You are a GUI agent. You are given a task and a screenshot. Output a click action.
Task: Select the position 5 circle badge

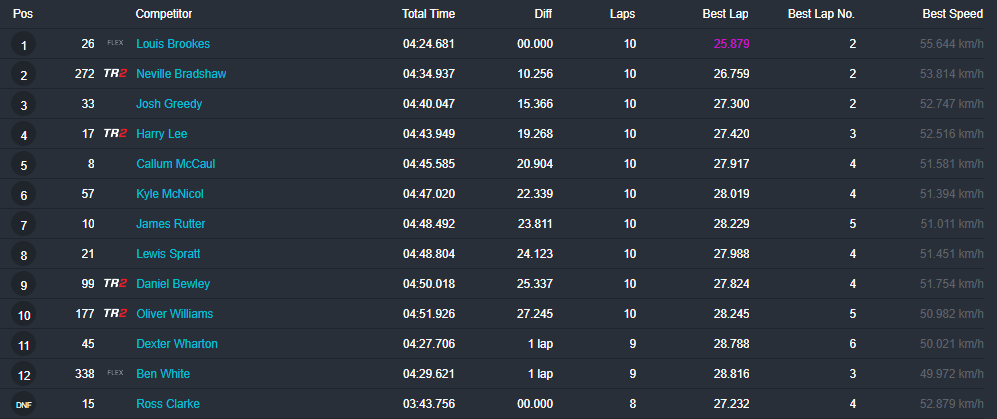24,165
